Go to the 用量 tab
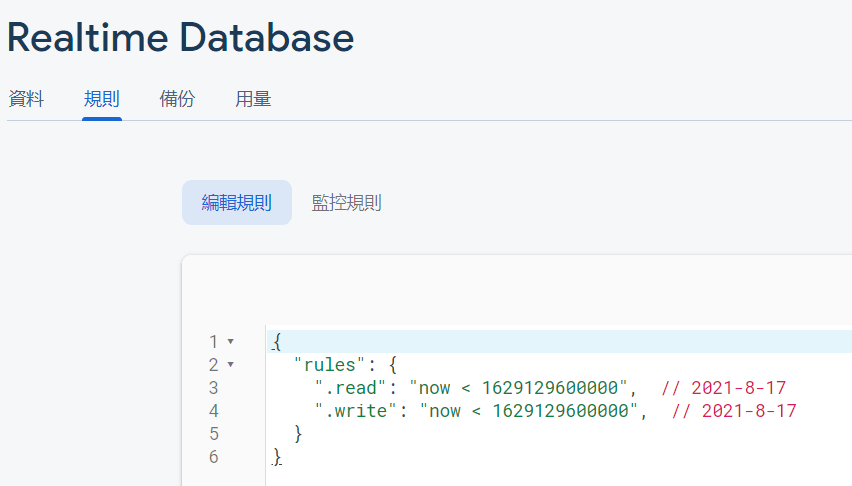This screenshot has width=852, height=486. [253, 99]
